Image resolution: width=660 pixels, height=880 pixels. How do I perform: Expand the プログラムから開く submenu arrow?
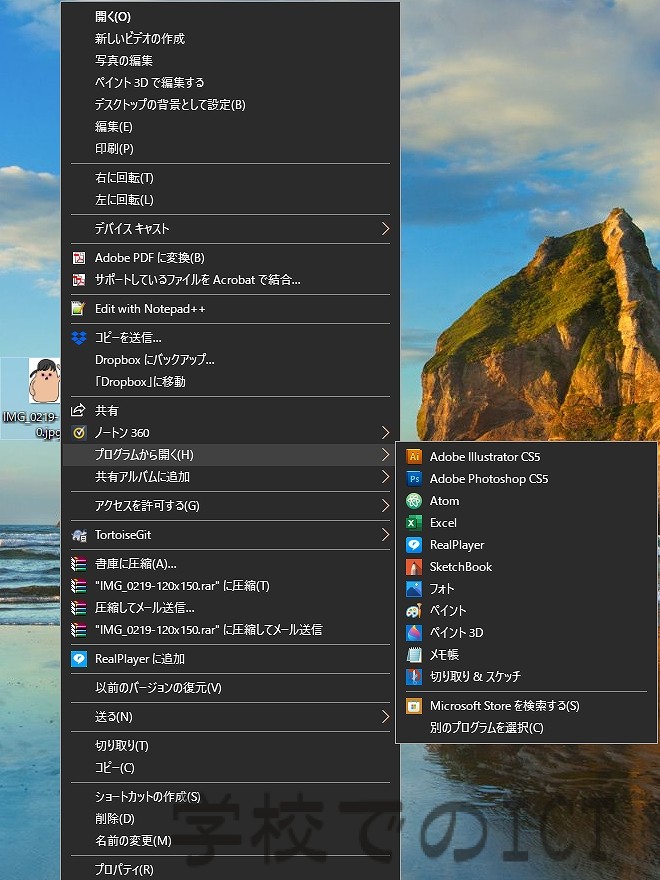[x=385, y=455]
